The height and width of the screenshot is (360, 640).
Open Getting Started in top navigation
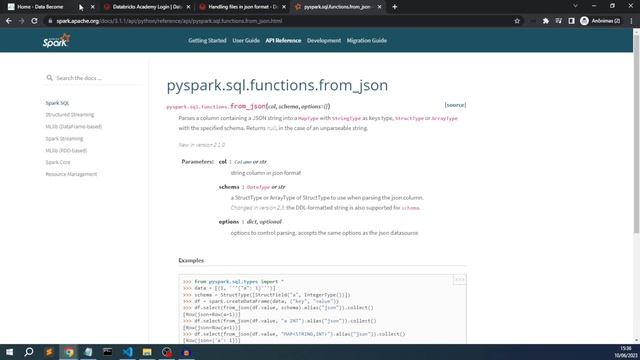tap(207, 40)
